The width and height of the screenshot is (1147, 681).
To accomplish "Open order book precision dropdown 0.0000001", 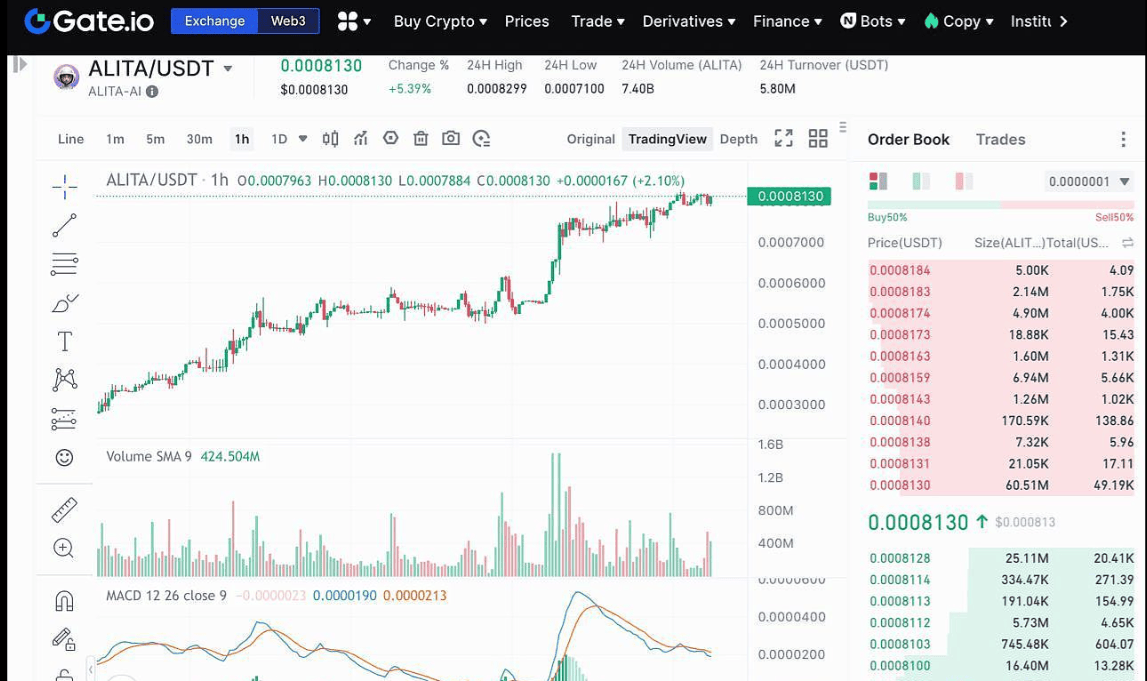I will (1088, 181).
